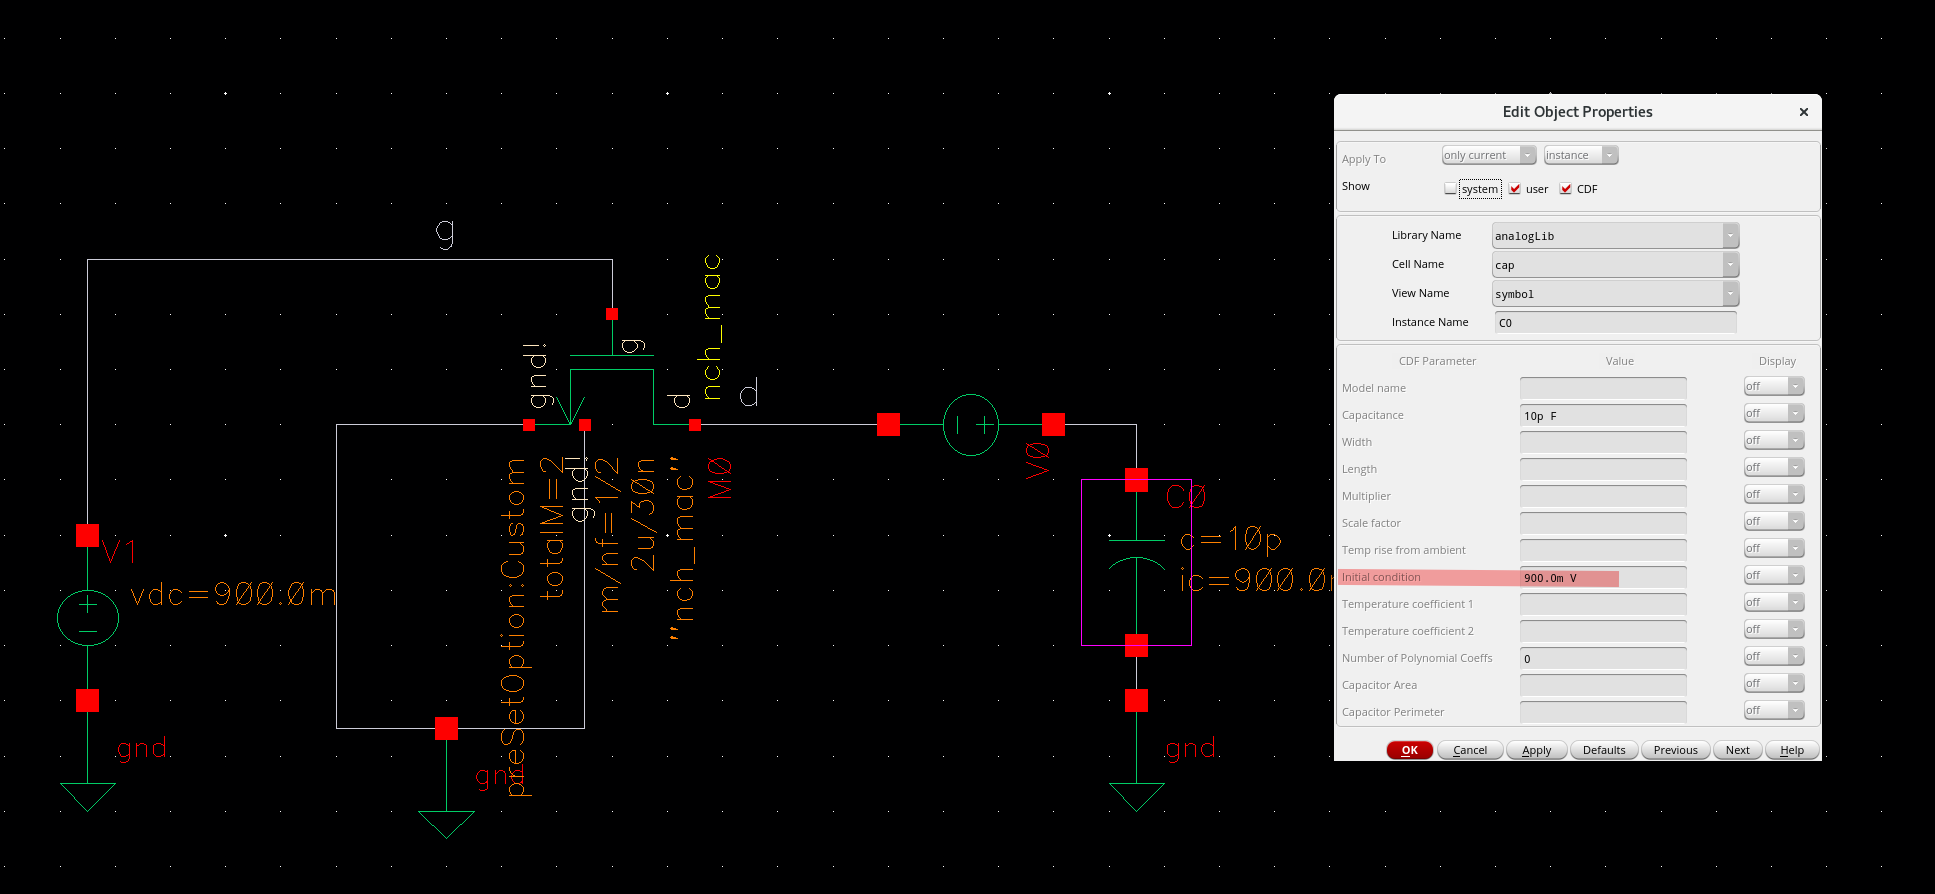Screen dimensions: 1935x894
Task: Open the 'only current' Apply To dropdown
Action: pyautogui.click(x=1489, y=155)
